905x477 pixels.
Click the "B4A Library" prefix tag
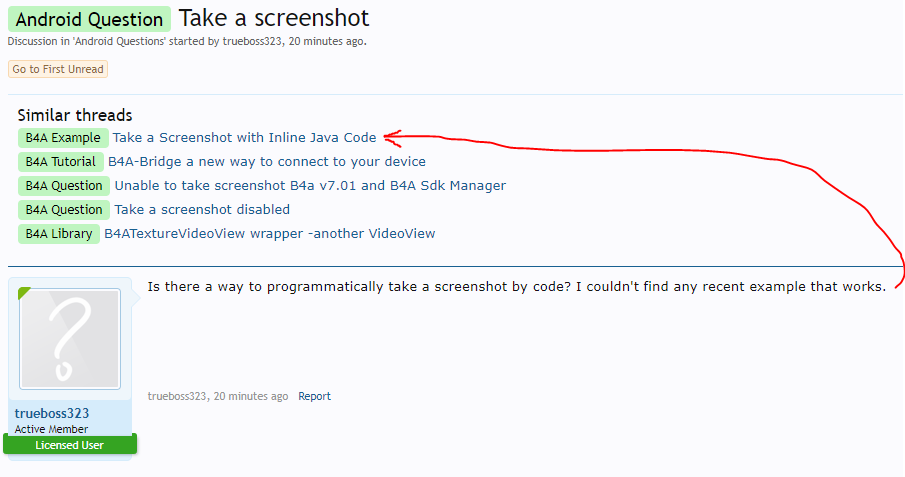coord(59,234)
